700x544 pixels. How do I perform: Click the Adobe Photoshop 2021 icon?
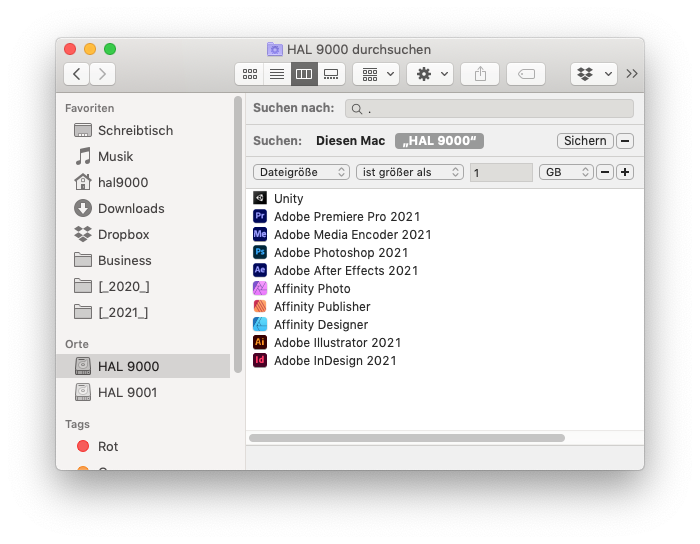[x=260, y=253]
